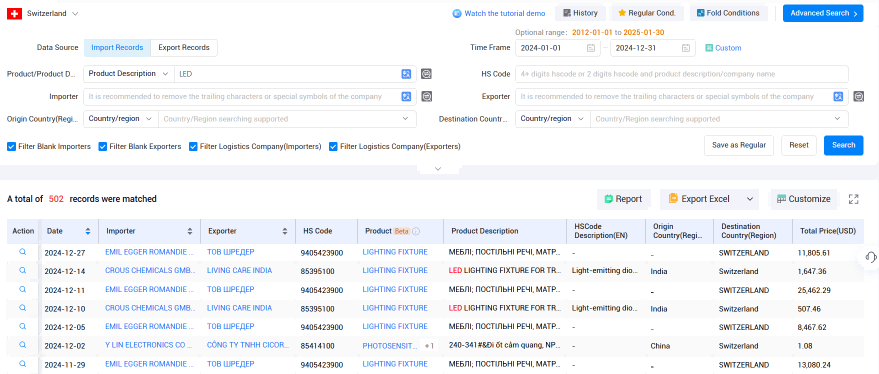
Task: Expand results table to fullscreen
Action: (853, 199)
